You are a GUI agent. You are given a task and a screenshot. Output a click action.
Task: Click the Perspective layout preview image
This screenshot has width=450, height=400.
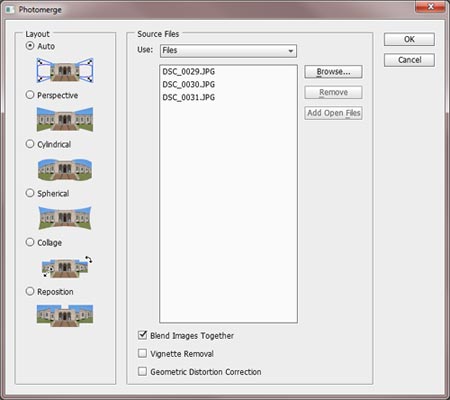[x=65, y=119]
